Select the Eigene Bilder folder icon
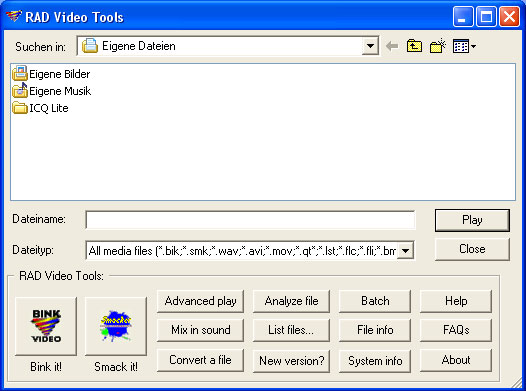 (x=20, y=73)
